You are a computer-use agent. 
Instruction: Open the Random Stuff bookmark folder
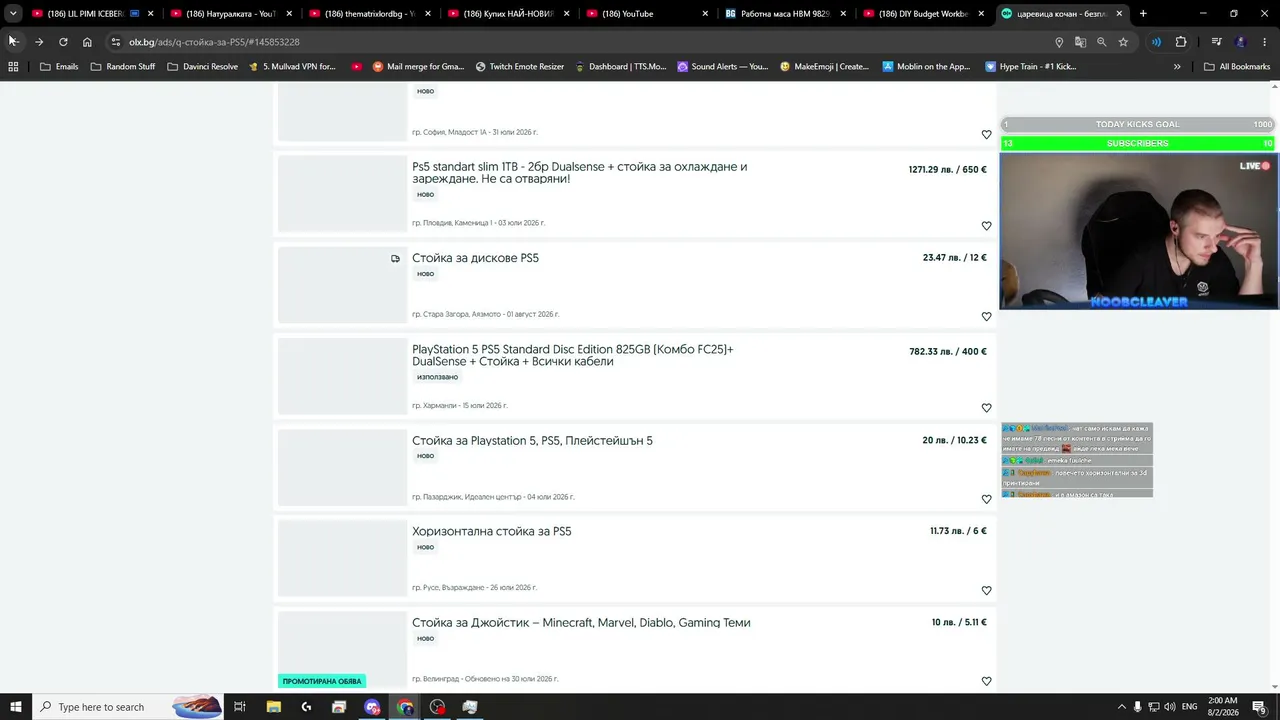(123, 67)
